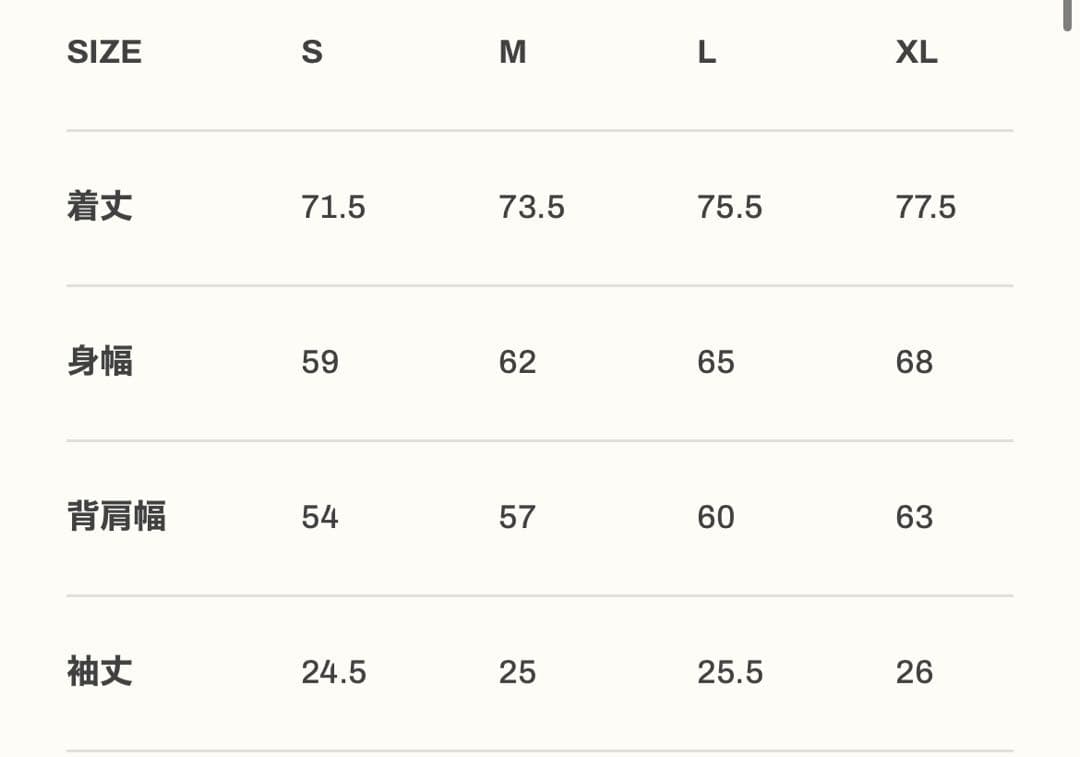Select the 73.5 length value for M
The height and width of the screenshot is (757, 1080).
pyautogui.click(x=531, y=207)
